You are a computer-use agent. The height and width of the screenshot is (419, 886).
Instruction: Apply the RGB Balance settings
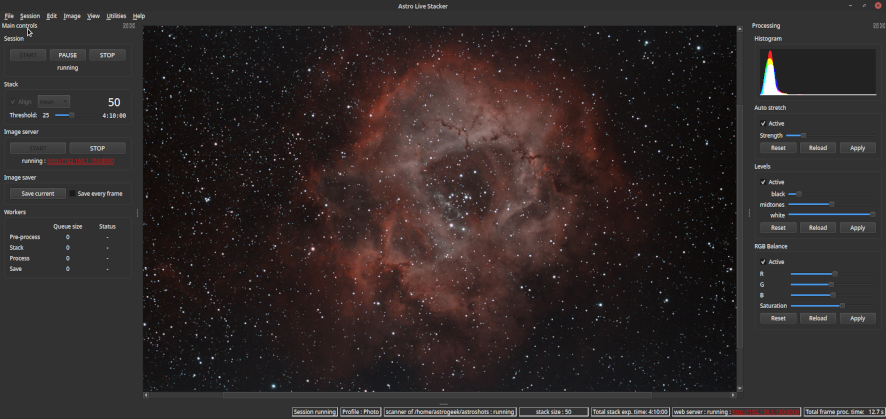857,318
